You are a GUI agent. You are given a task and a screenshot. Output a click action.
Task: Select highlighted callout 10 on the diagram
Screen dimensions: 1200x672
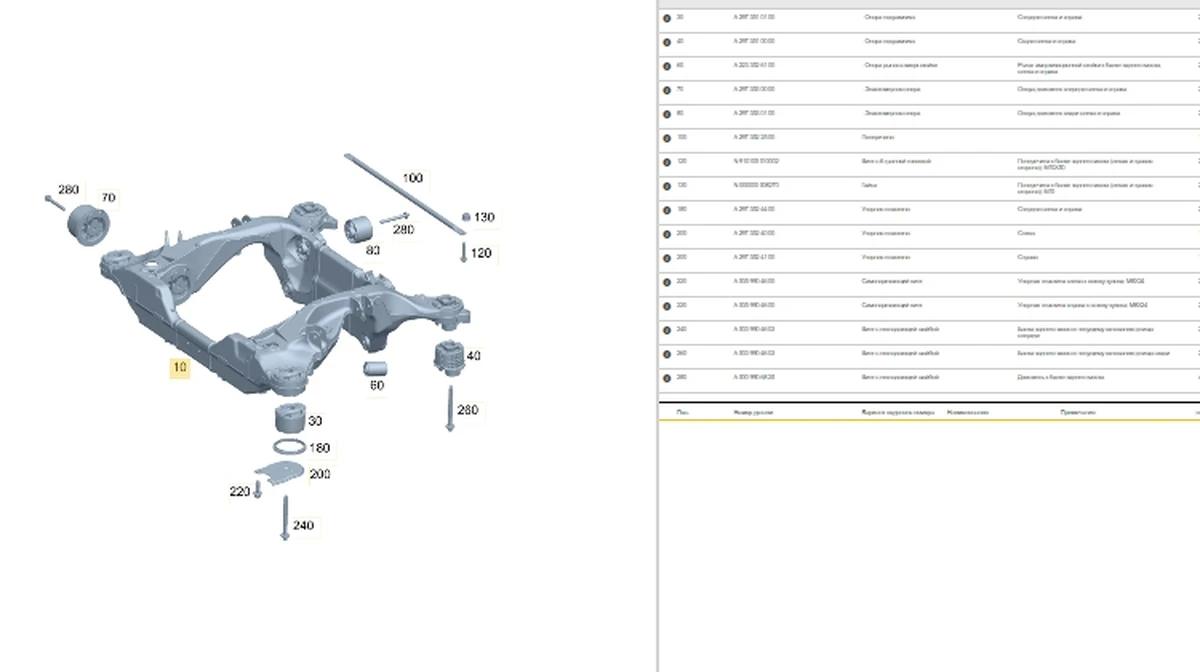click(179, 368)
